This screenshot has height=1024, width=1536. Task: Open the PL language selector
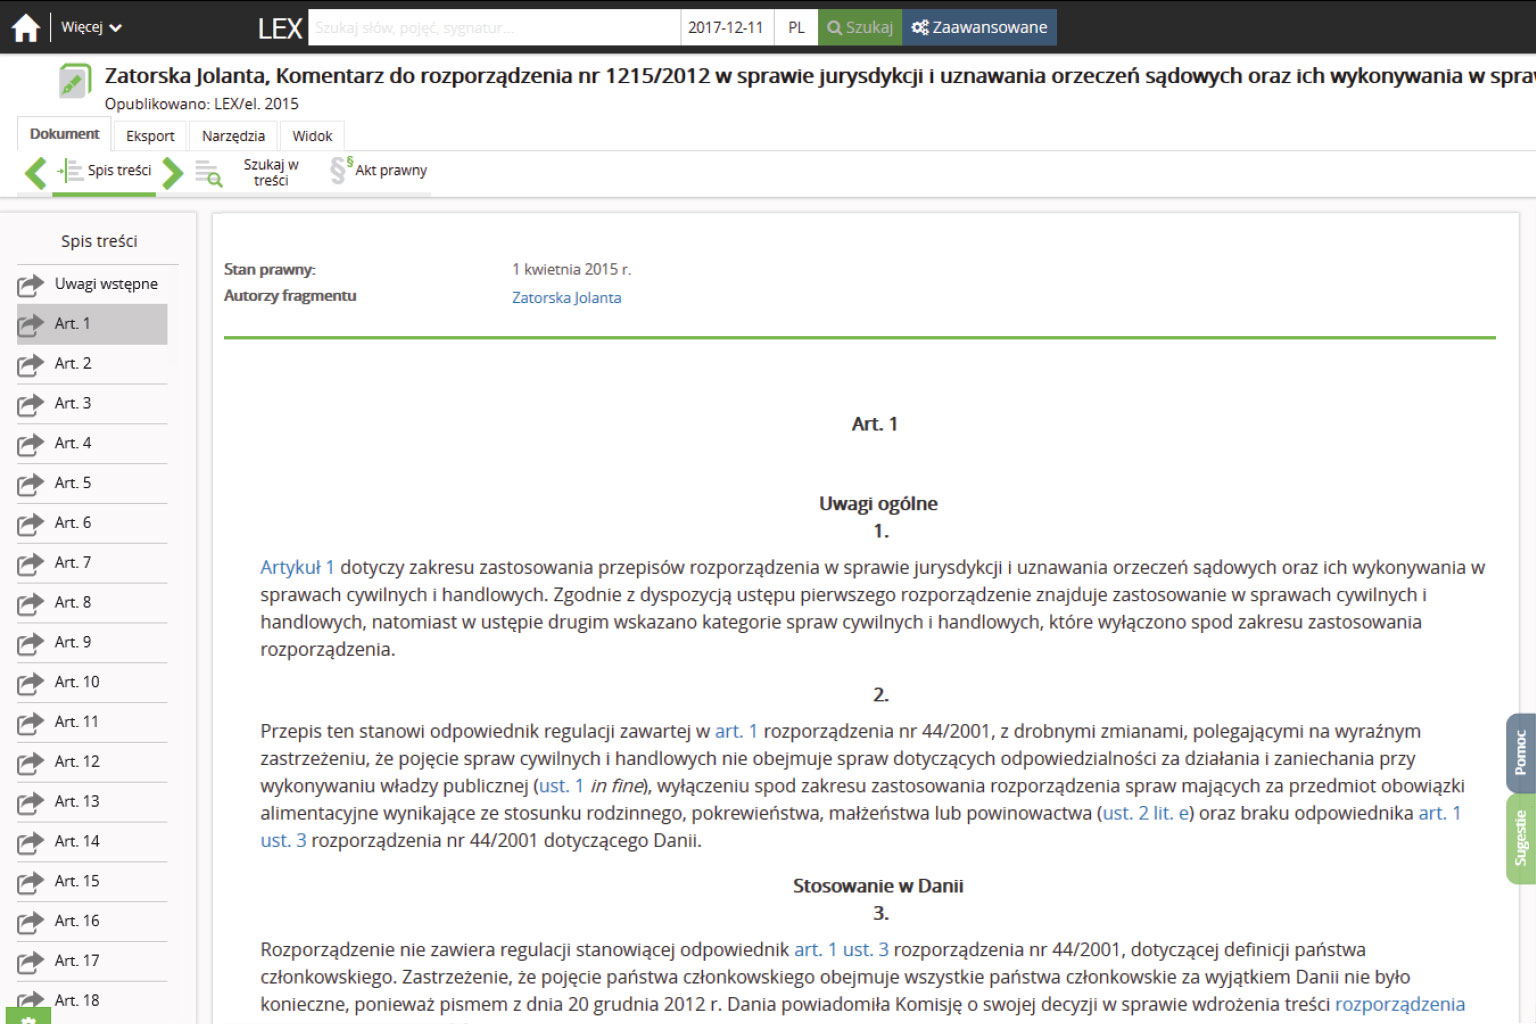coord(796,28)
